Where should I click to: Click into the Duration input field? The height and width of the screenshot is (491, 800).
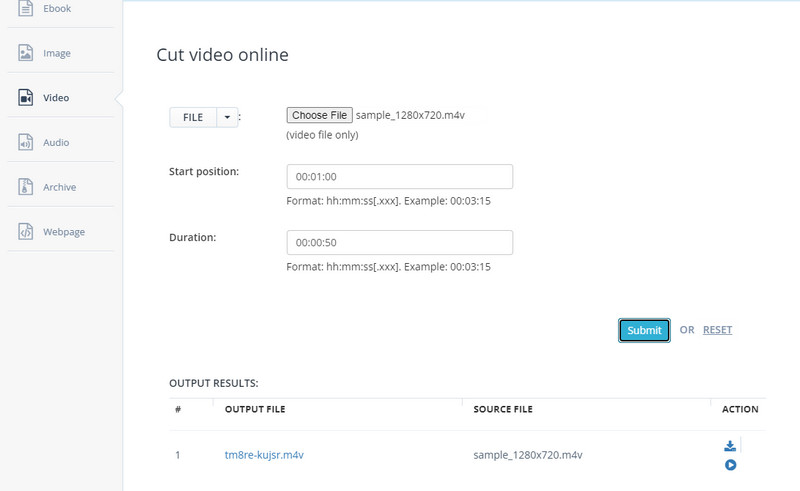tap(399, 243)
